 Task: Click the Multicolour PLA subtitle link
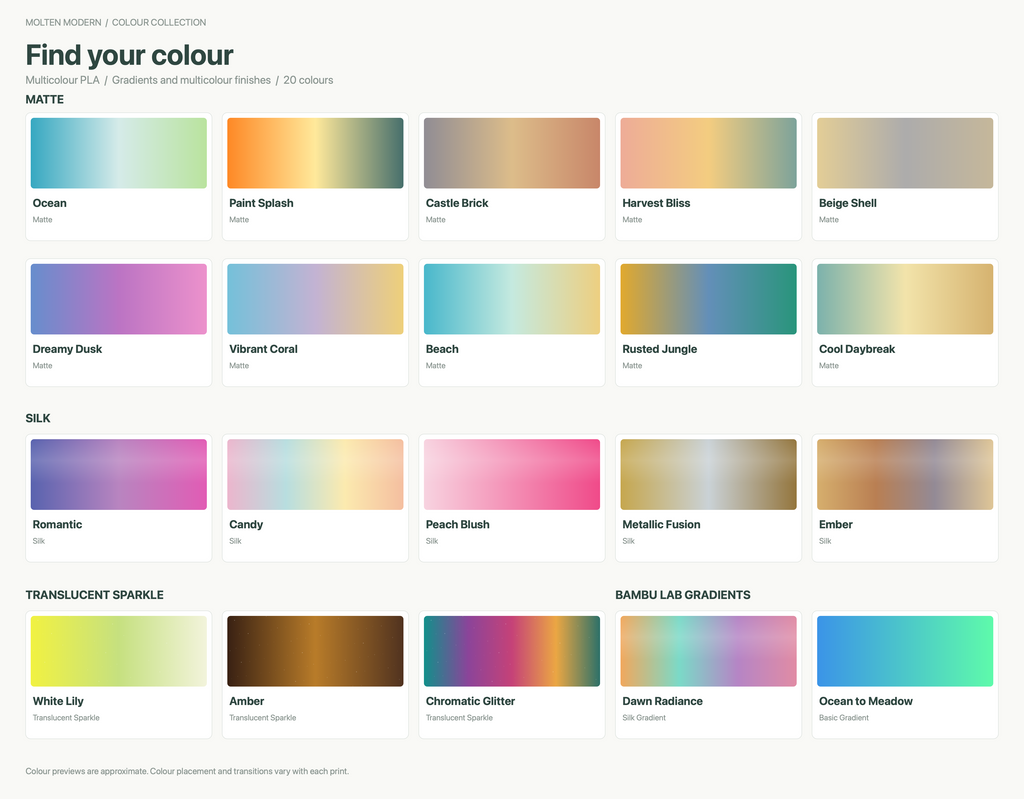tap(63, 80)
